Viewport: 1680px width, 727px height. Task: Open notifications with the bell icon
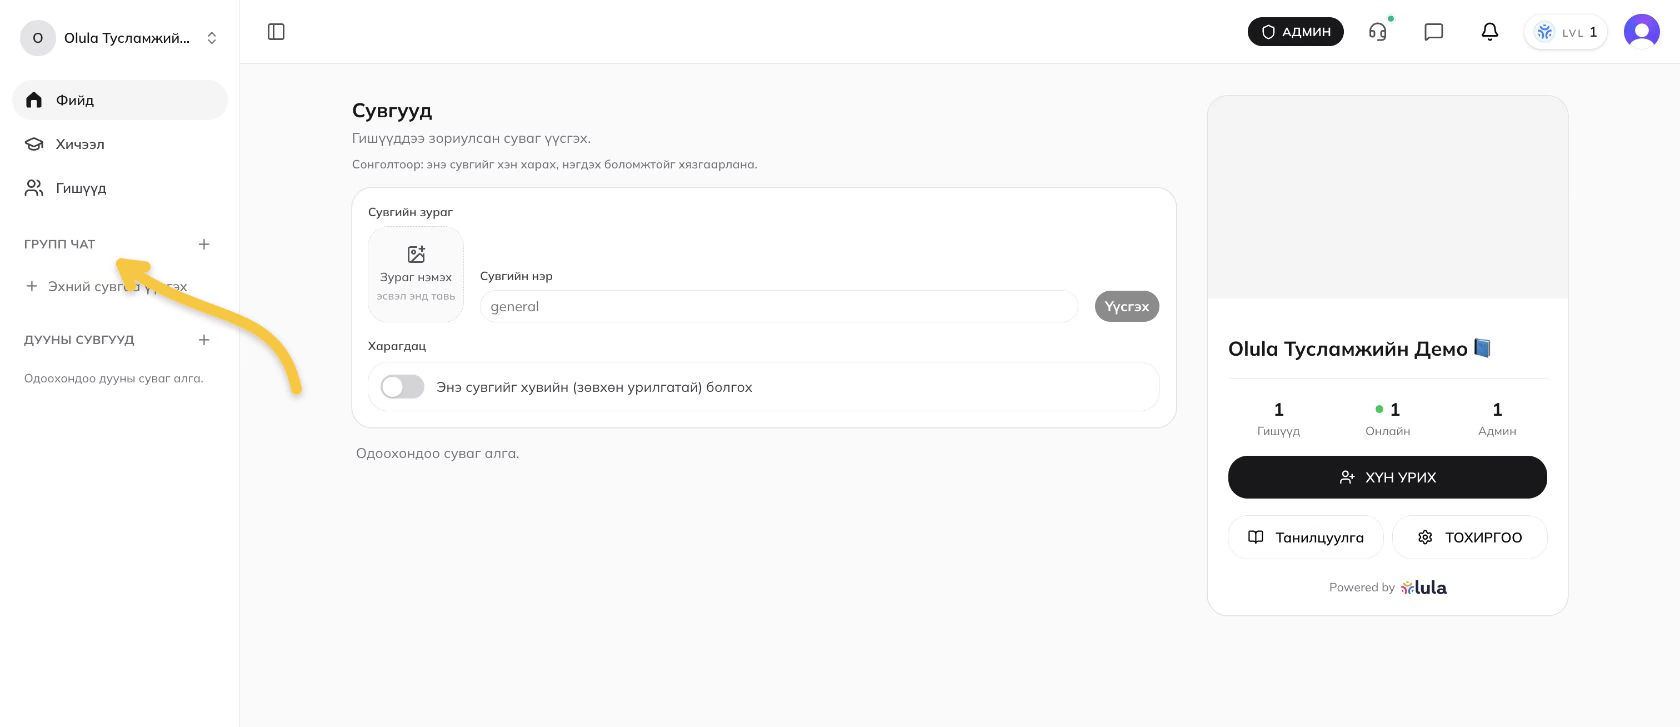coord(1490,32)
